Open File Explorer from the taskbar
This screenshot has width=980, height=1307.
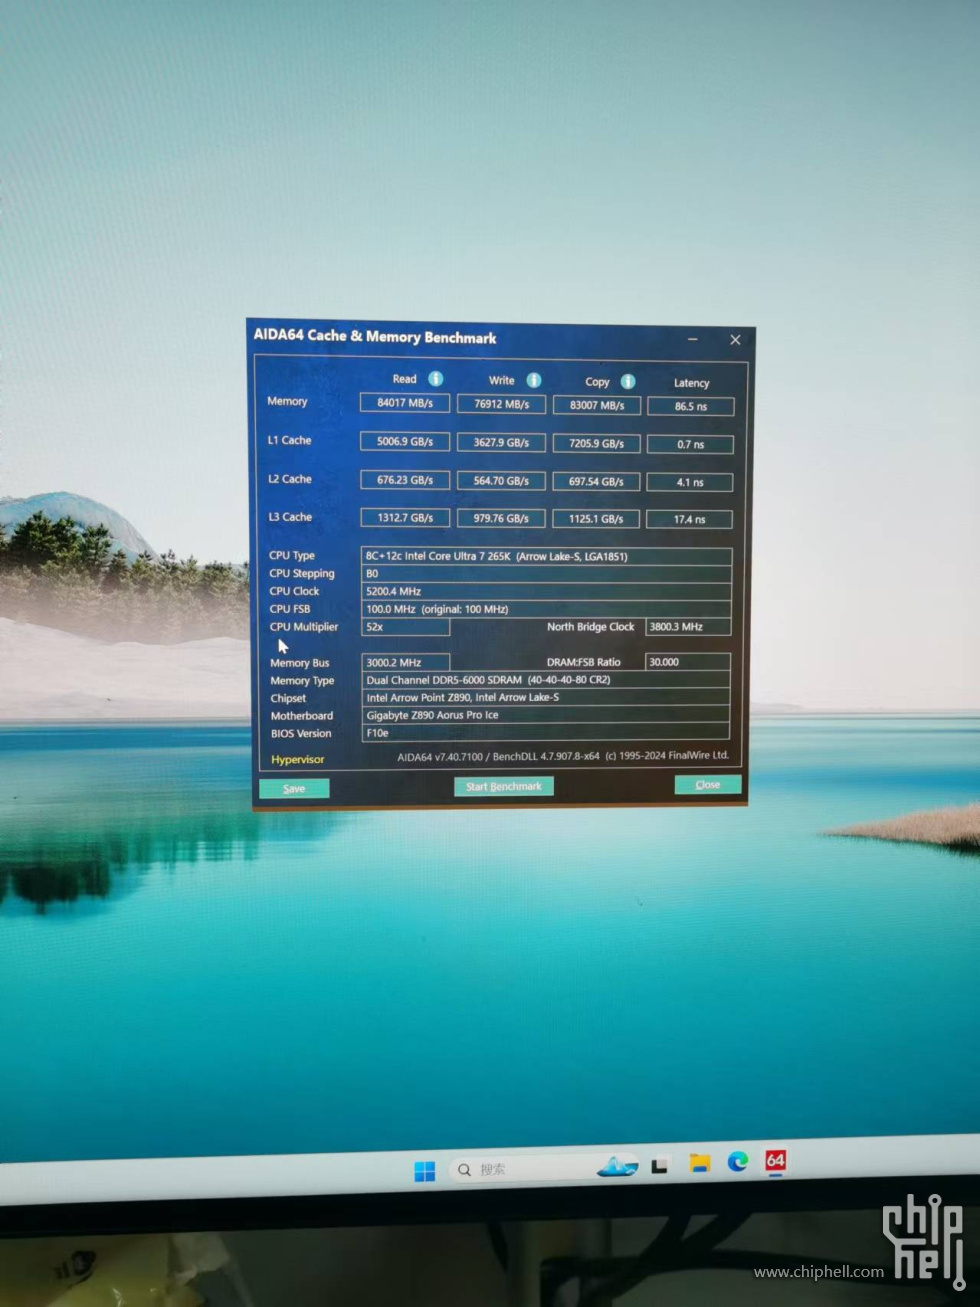pos(699,1163)
